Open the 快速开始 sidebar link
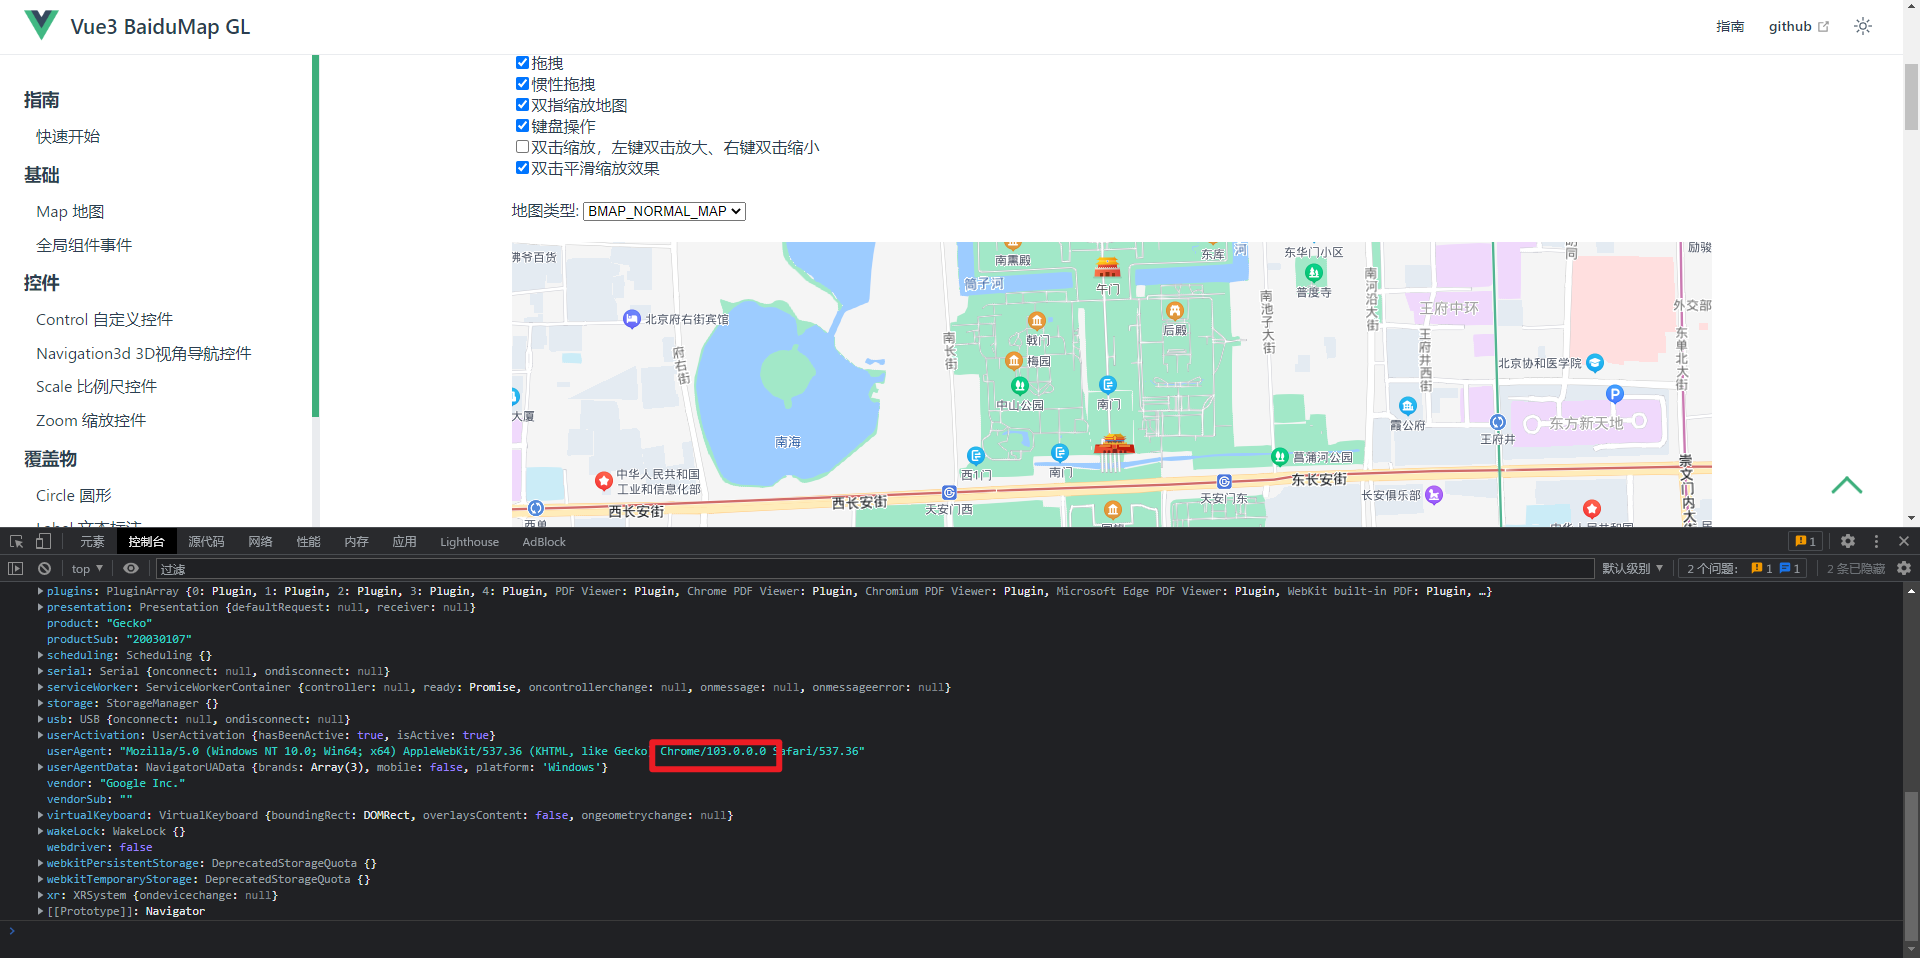This screenshot has width=1920, height=958. pos(68,136)
